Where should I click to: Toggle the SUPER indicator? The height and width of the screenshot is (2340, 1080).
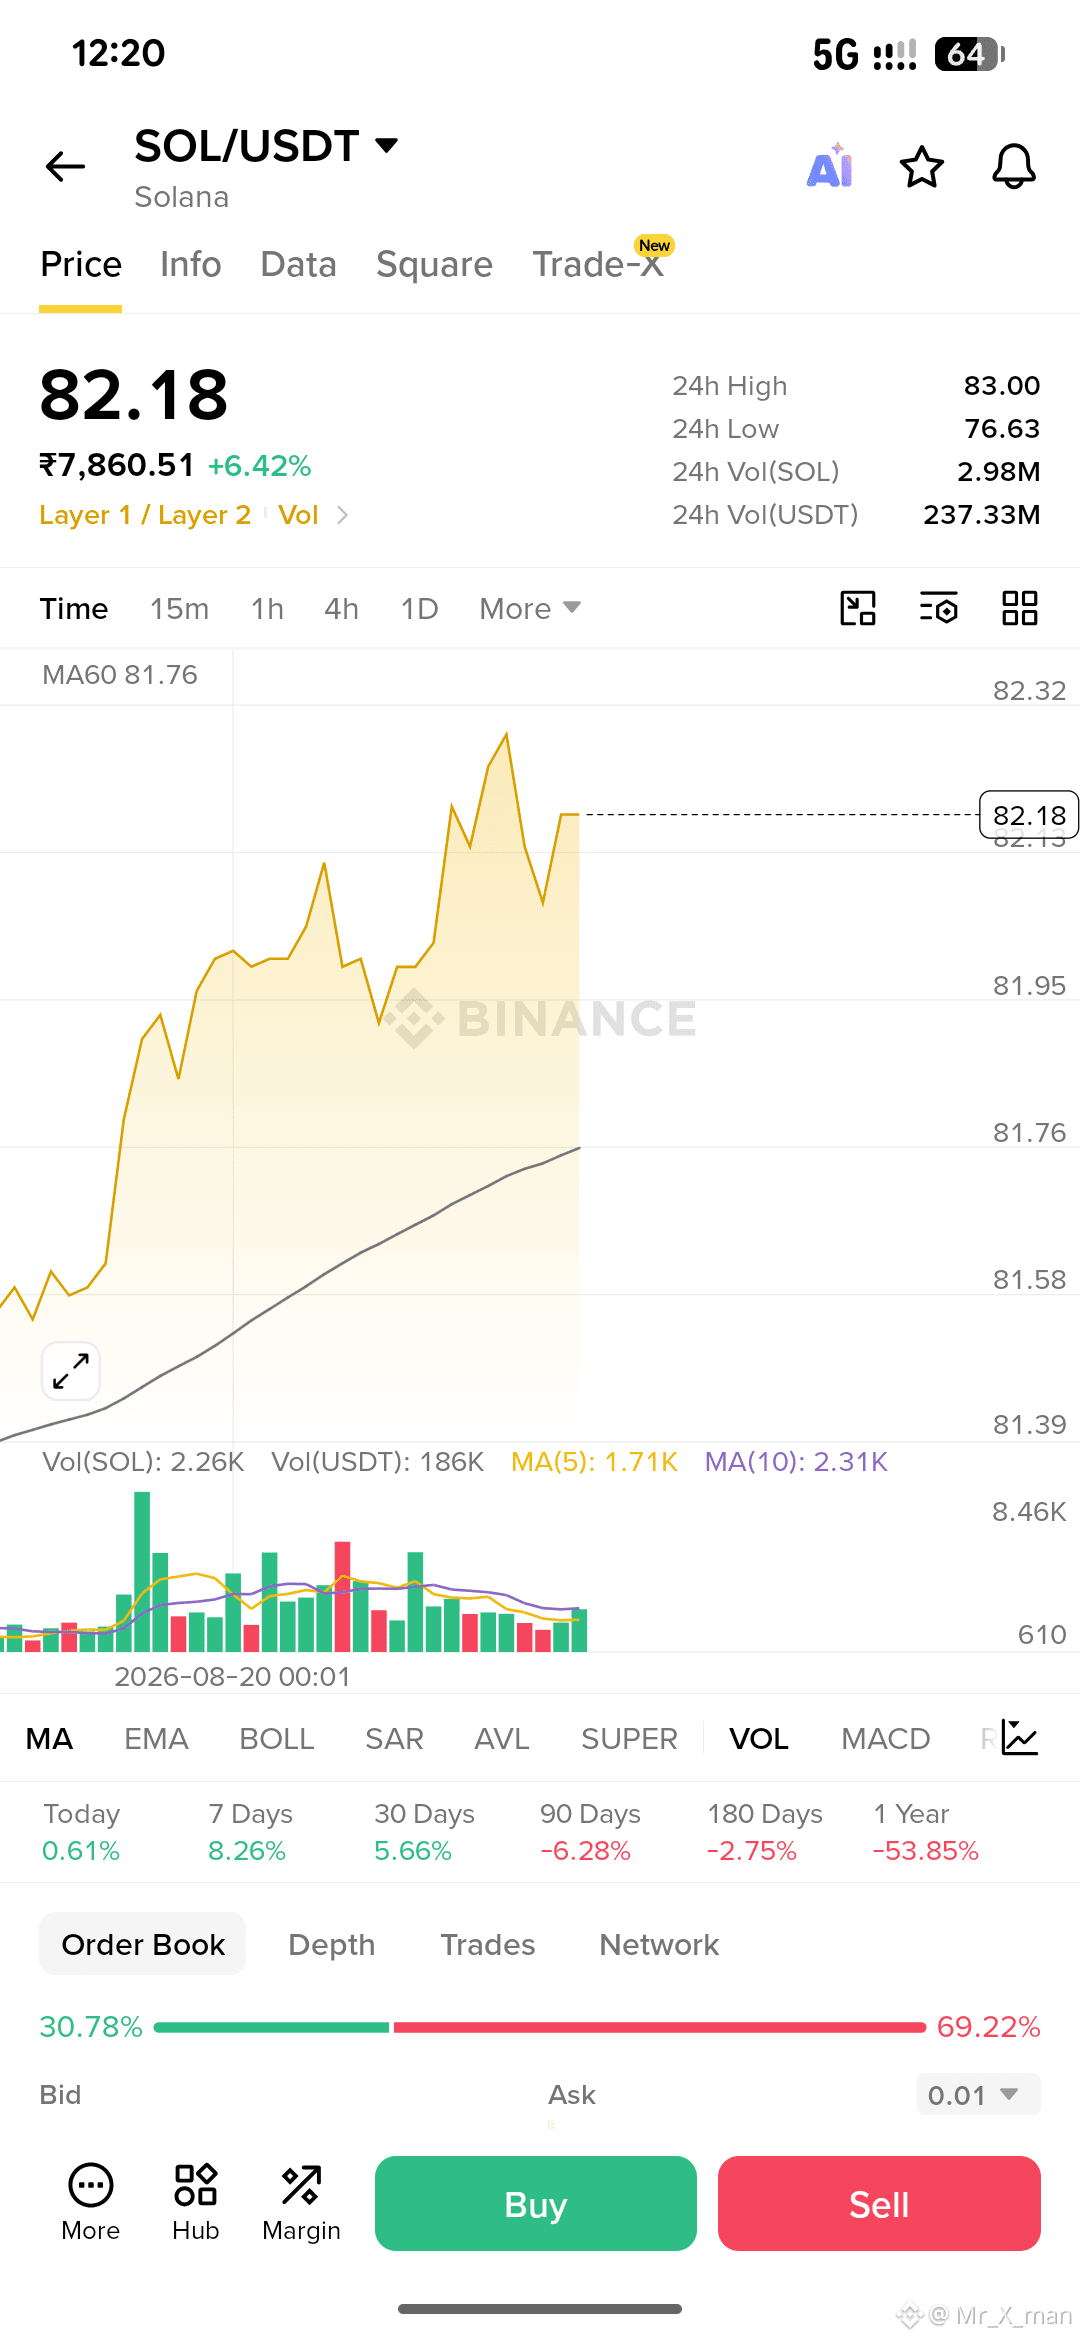click(629, 1739)
